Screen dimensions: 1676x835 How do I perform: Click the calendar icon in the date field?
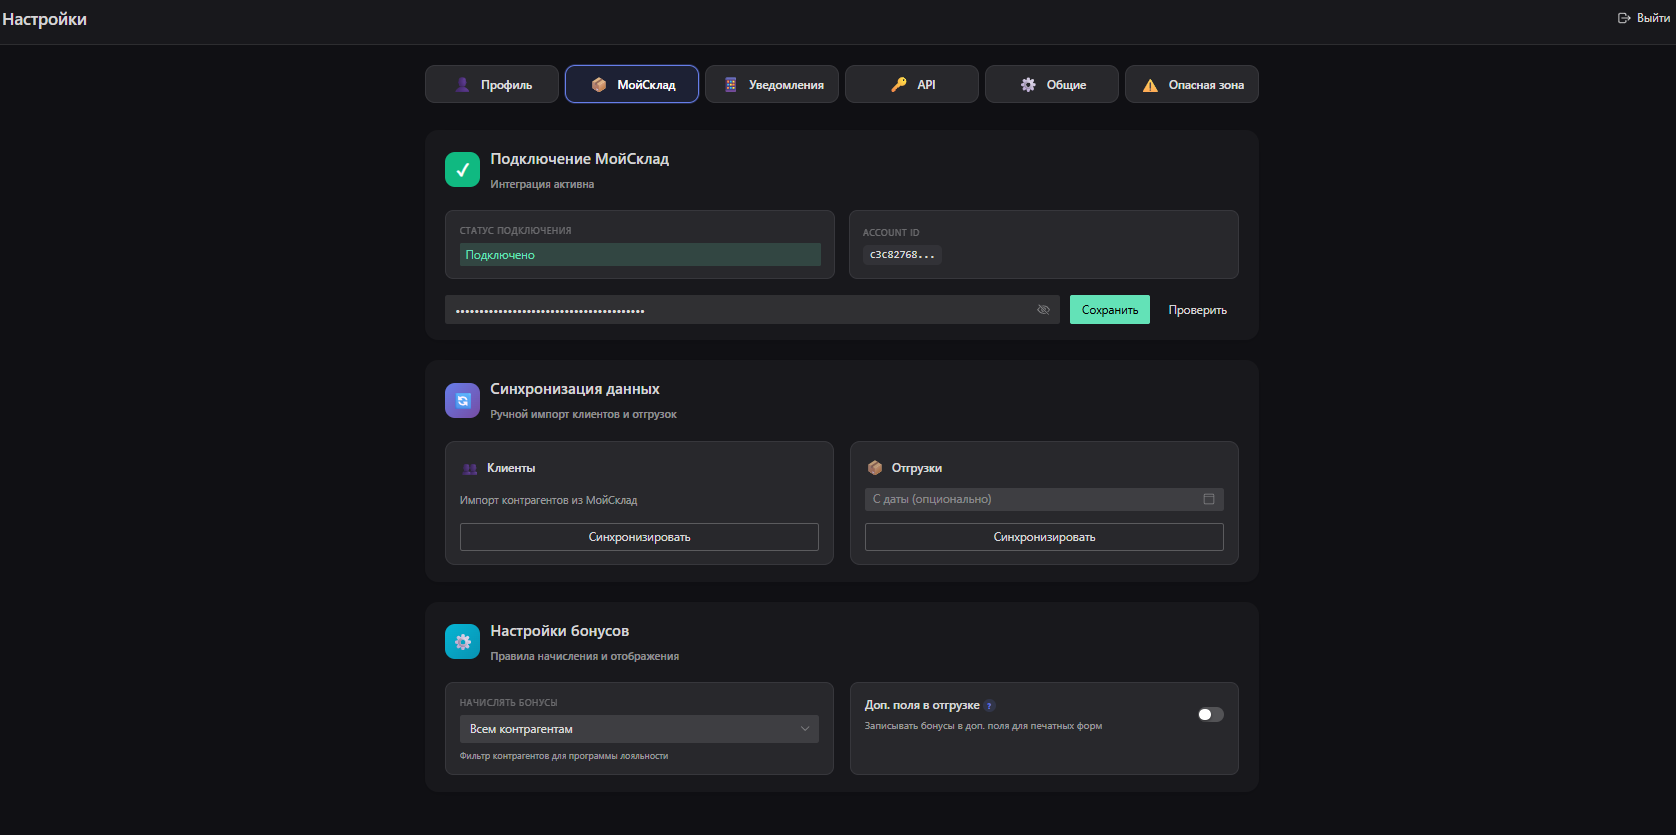[x=1208, y=499]
